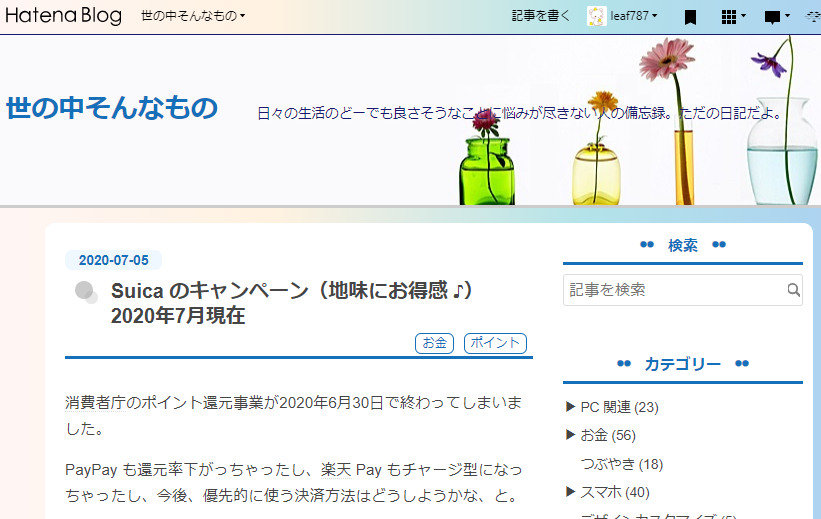Screen dimensions: 821x519
Task: Open the Suica のキャンペーン article title
Action: [x=291, y=303]
